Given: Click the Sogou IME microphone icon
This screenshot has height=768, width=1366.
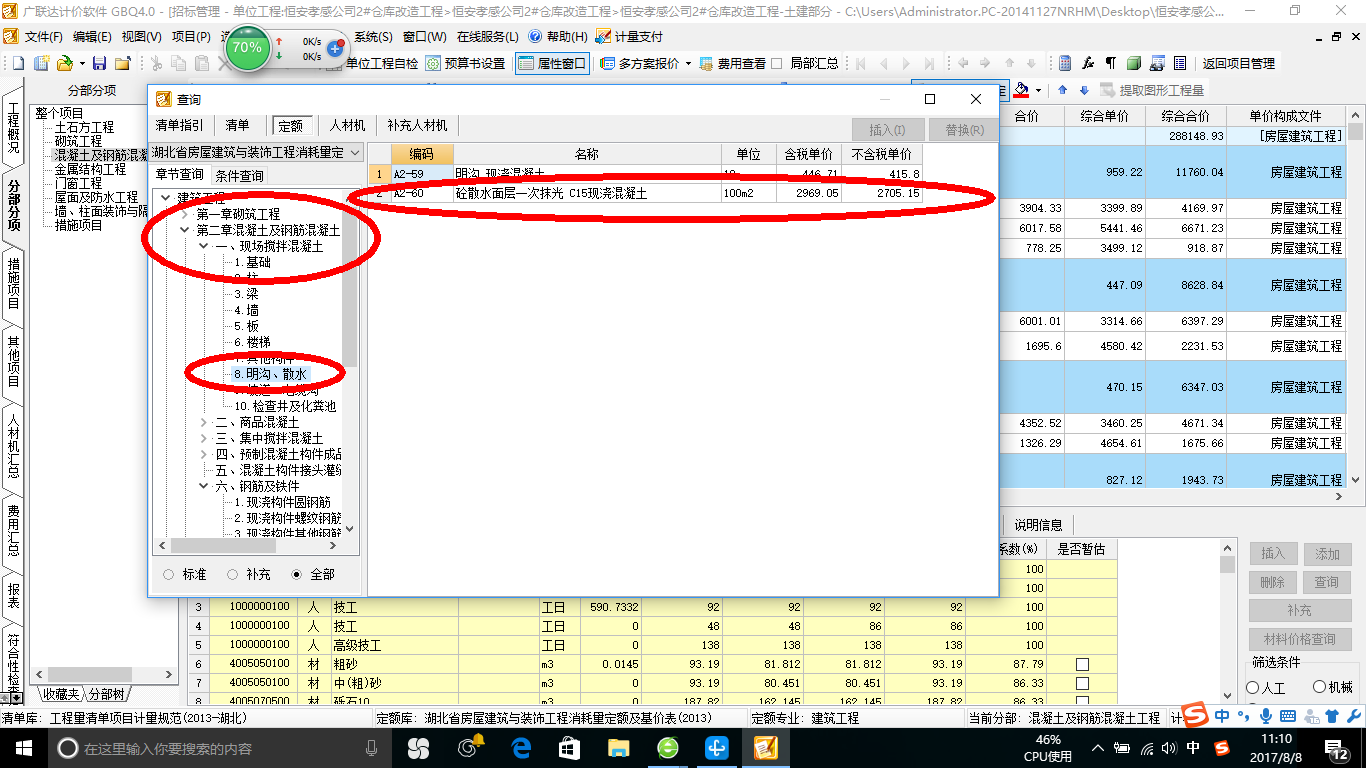Looking at the screenshot, I should pos(1265,716).
